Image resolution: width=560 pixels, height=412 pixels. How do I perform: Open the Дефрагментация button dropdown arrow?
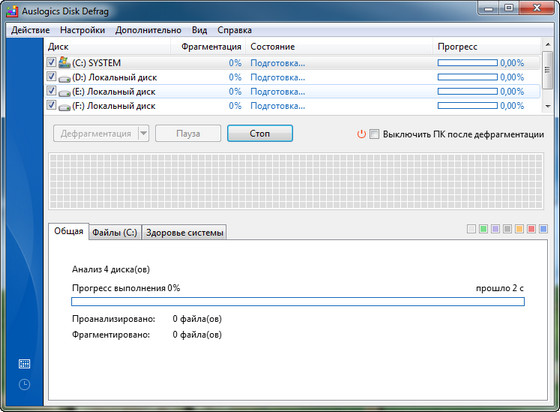pos(144,134)
